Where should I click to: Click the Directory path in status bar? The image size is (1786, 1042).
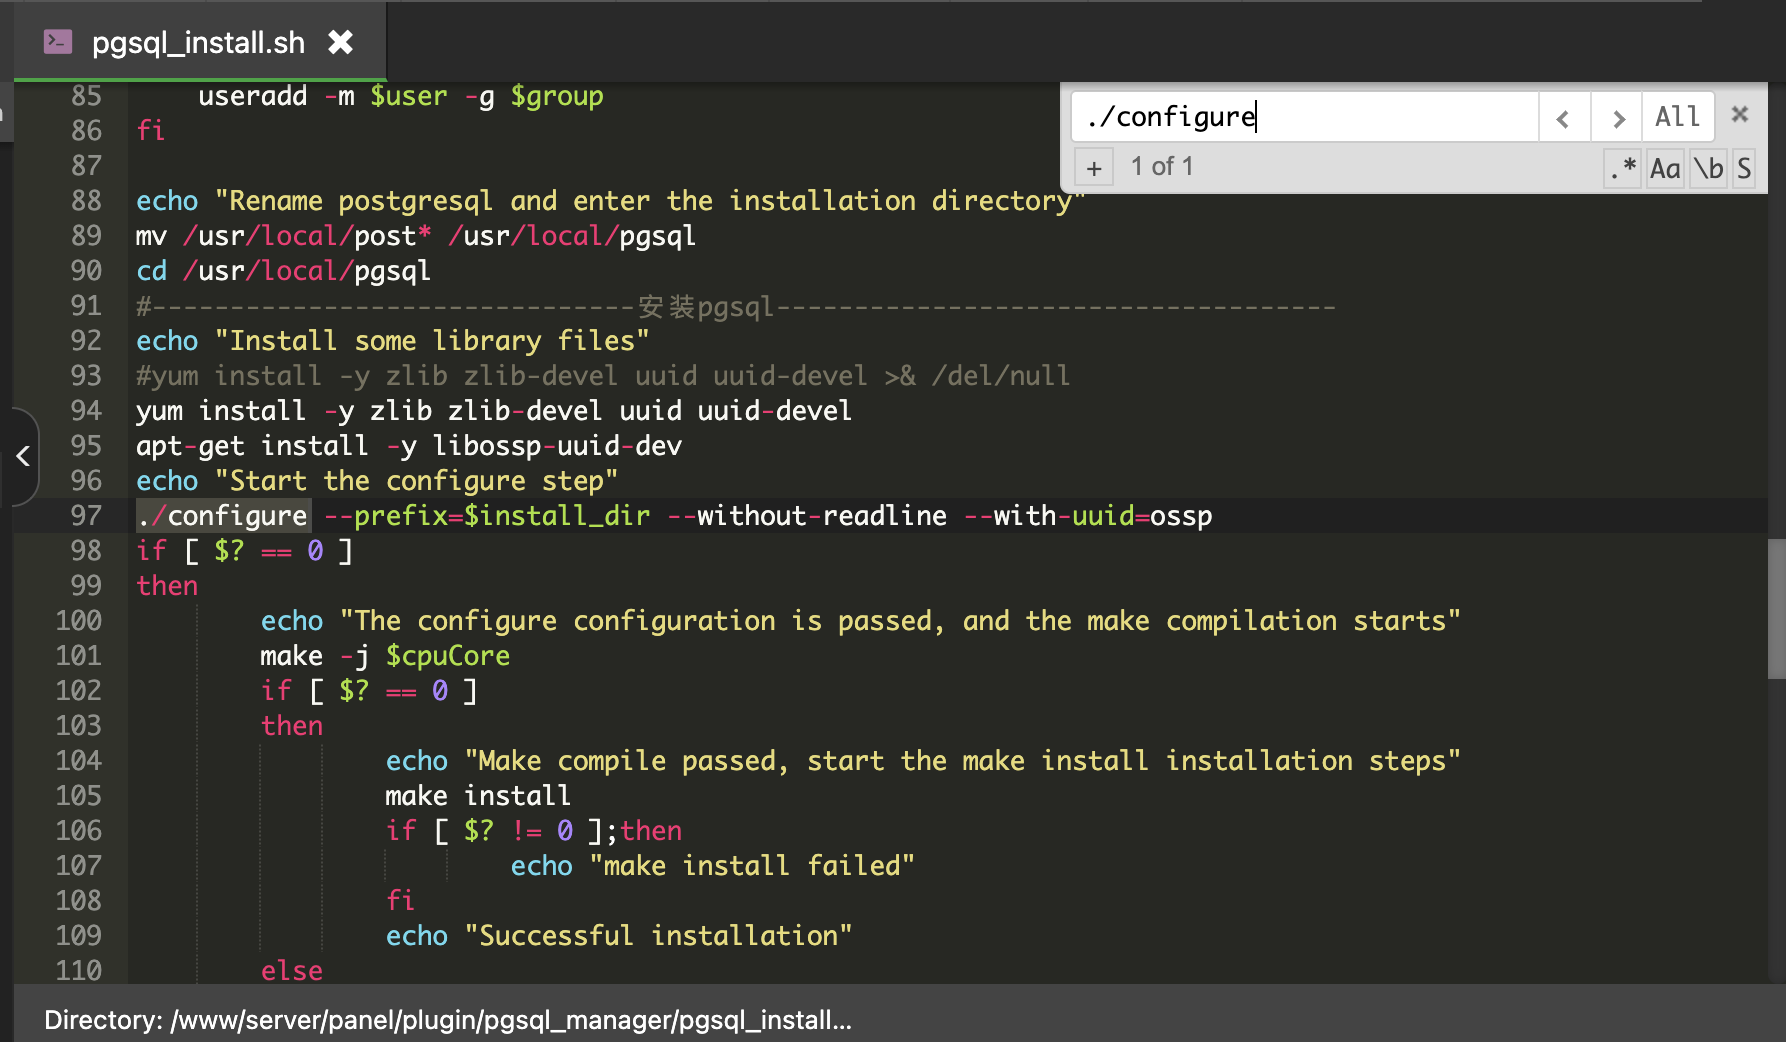pyautogui.click(x=448, y=1020)
